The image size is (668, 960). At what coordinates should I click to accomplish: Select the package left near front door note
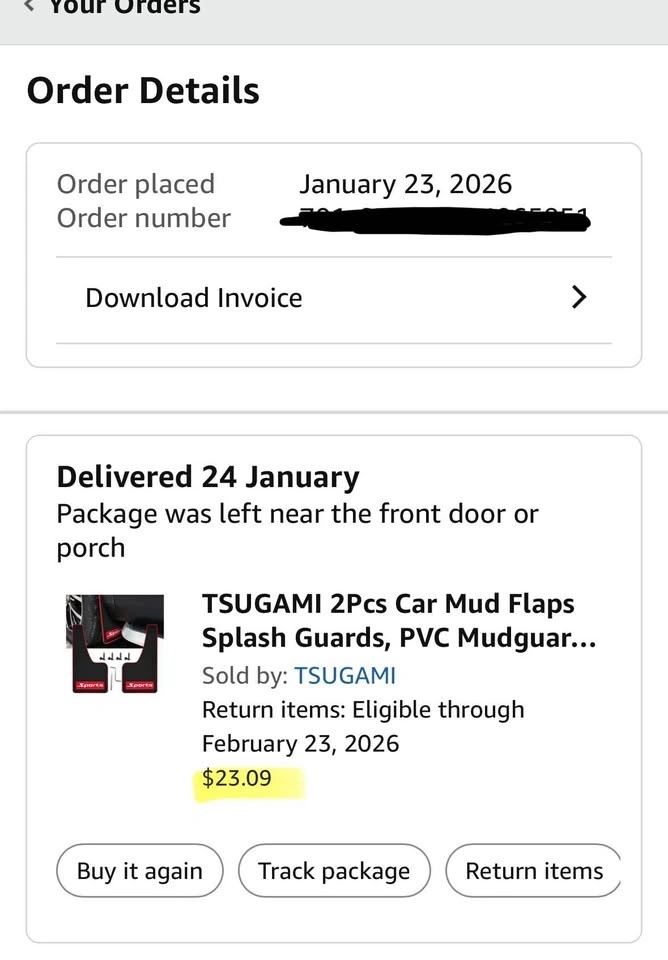[x=297, y=531]
